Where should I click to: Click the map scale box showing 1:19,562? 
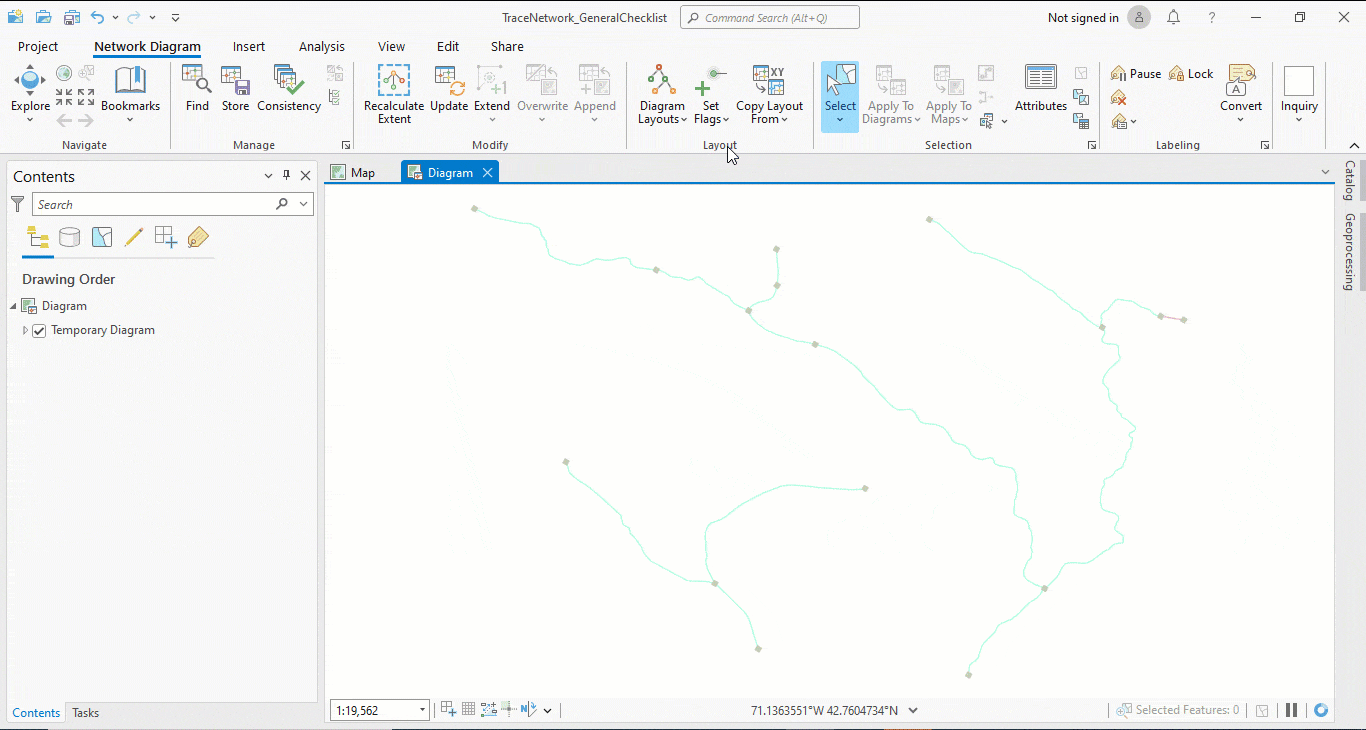click(x=372, y=709)
